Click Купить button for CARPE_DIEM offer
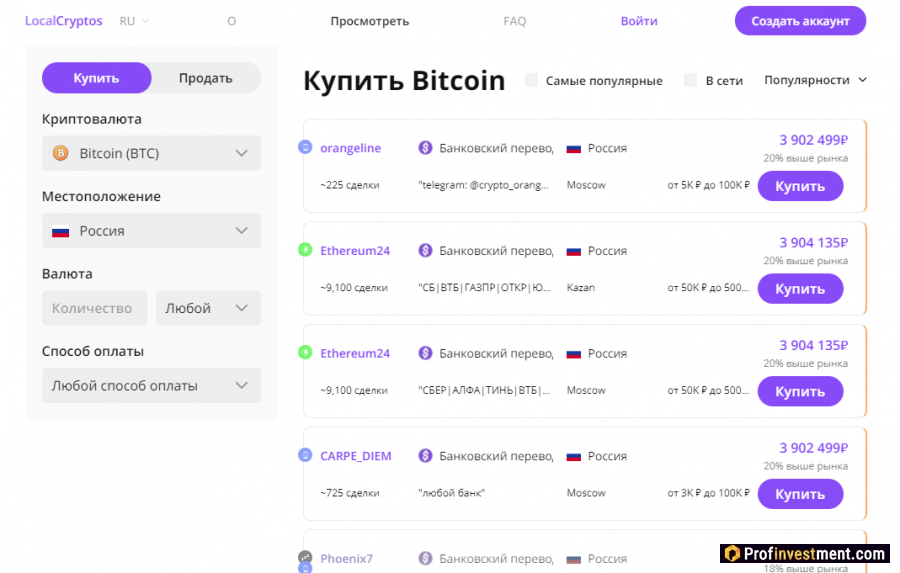The height and width of the screenshot is (573, 900). 800,494
